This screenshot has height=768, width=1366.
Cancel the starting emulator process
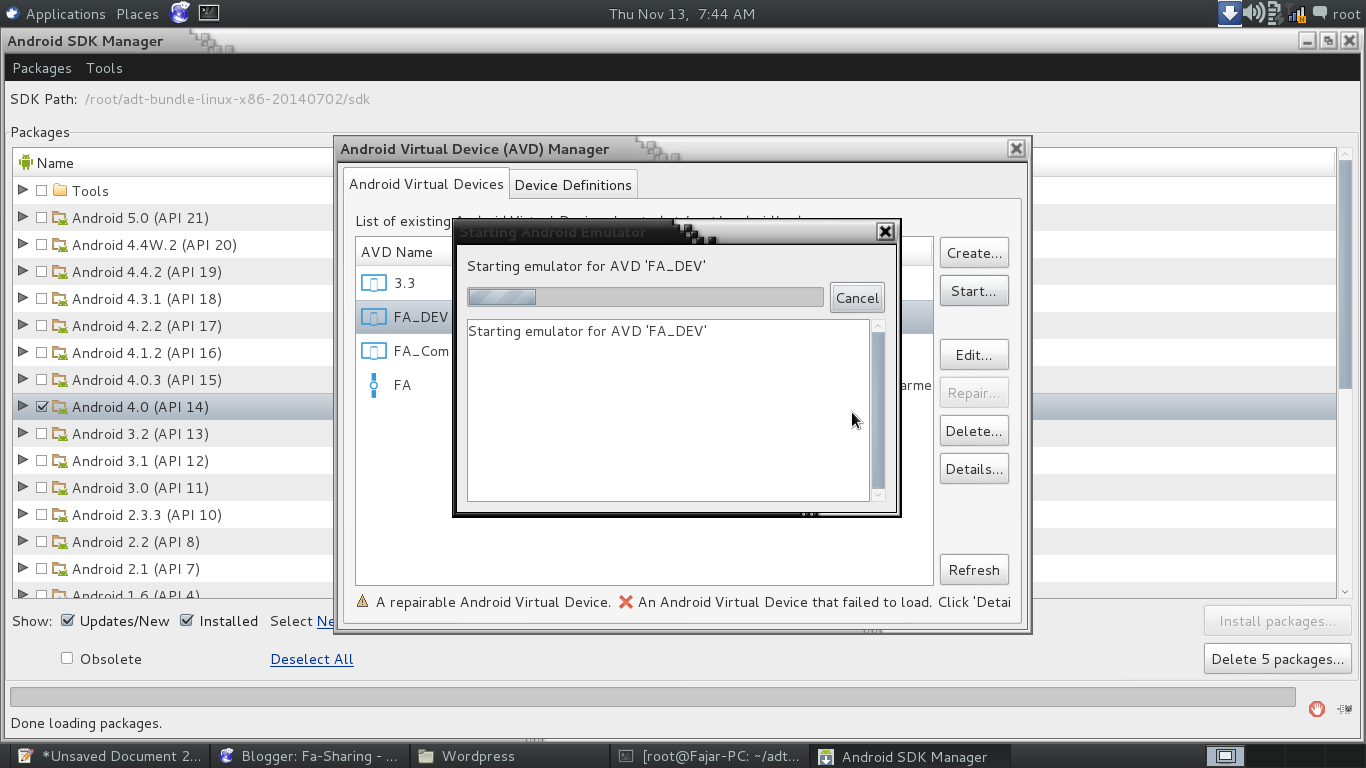[x=856, y=296]
